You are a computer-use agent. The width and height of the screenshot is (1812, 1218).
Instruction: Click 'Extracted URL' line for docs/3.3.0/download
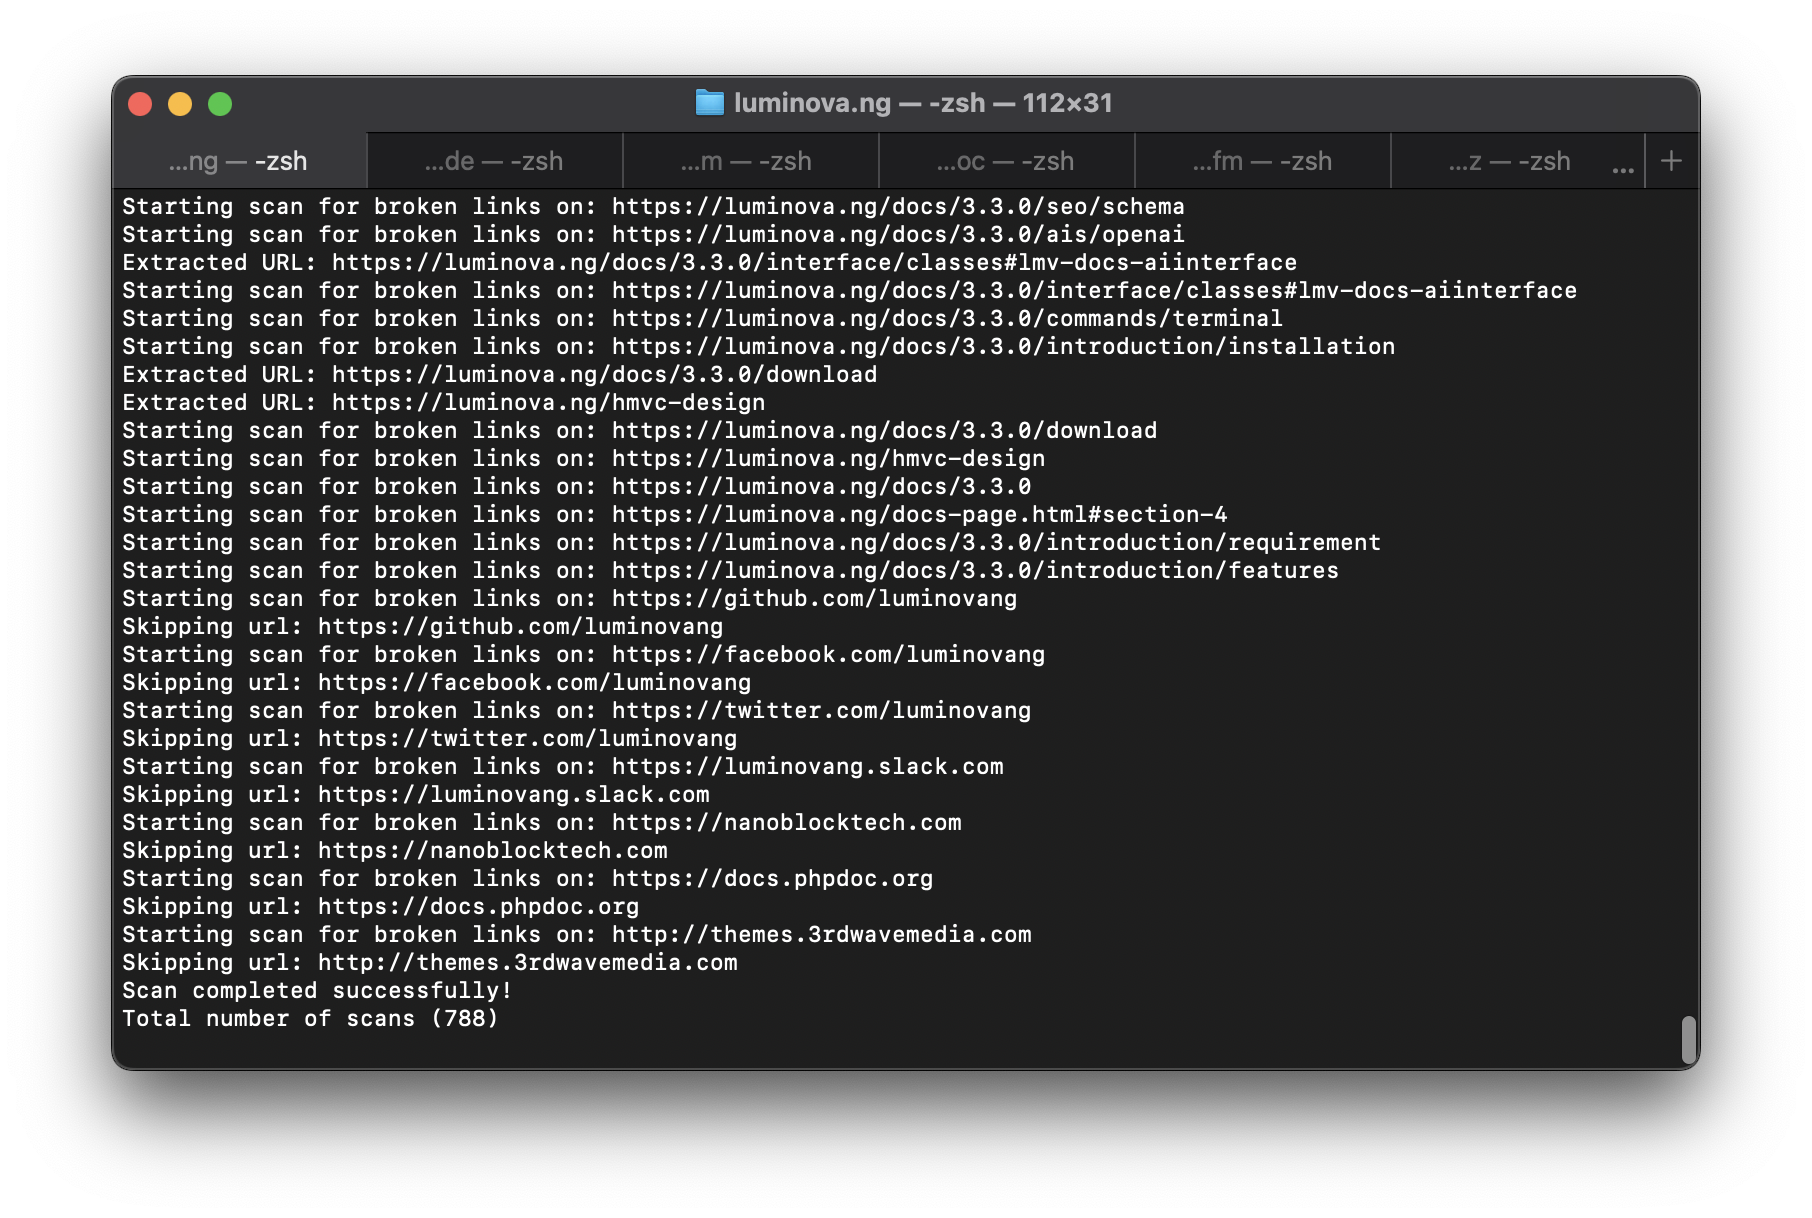(x=500, y=375)
